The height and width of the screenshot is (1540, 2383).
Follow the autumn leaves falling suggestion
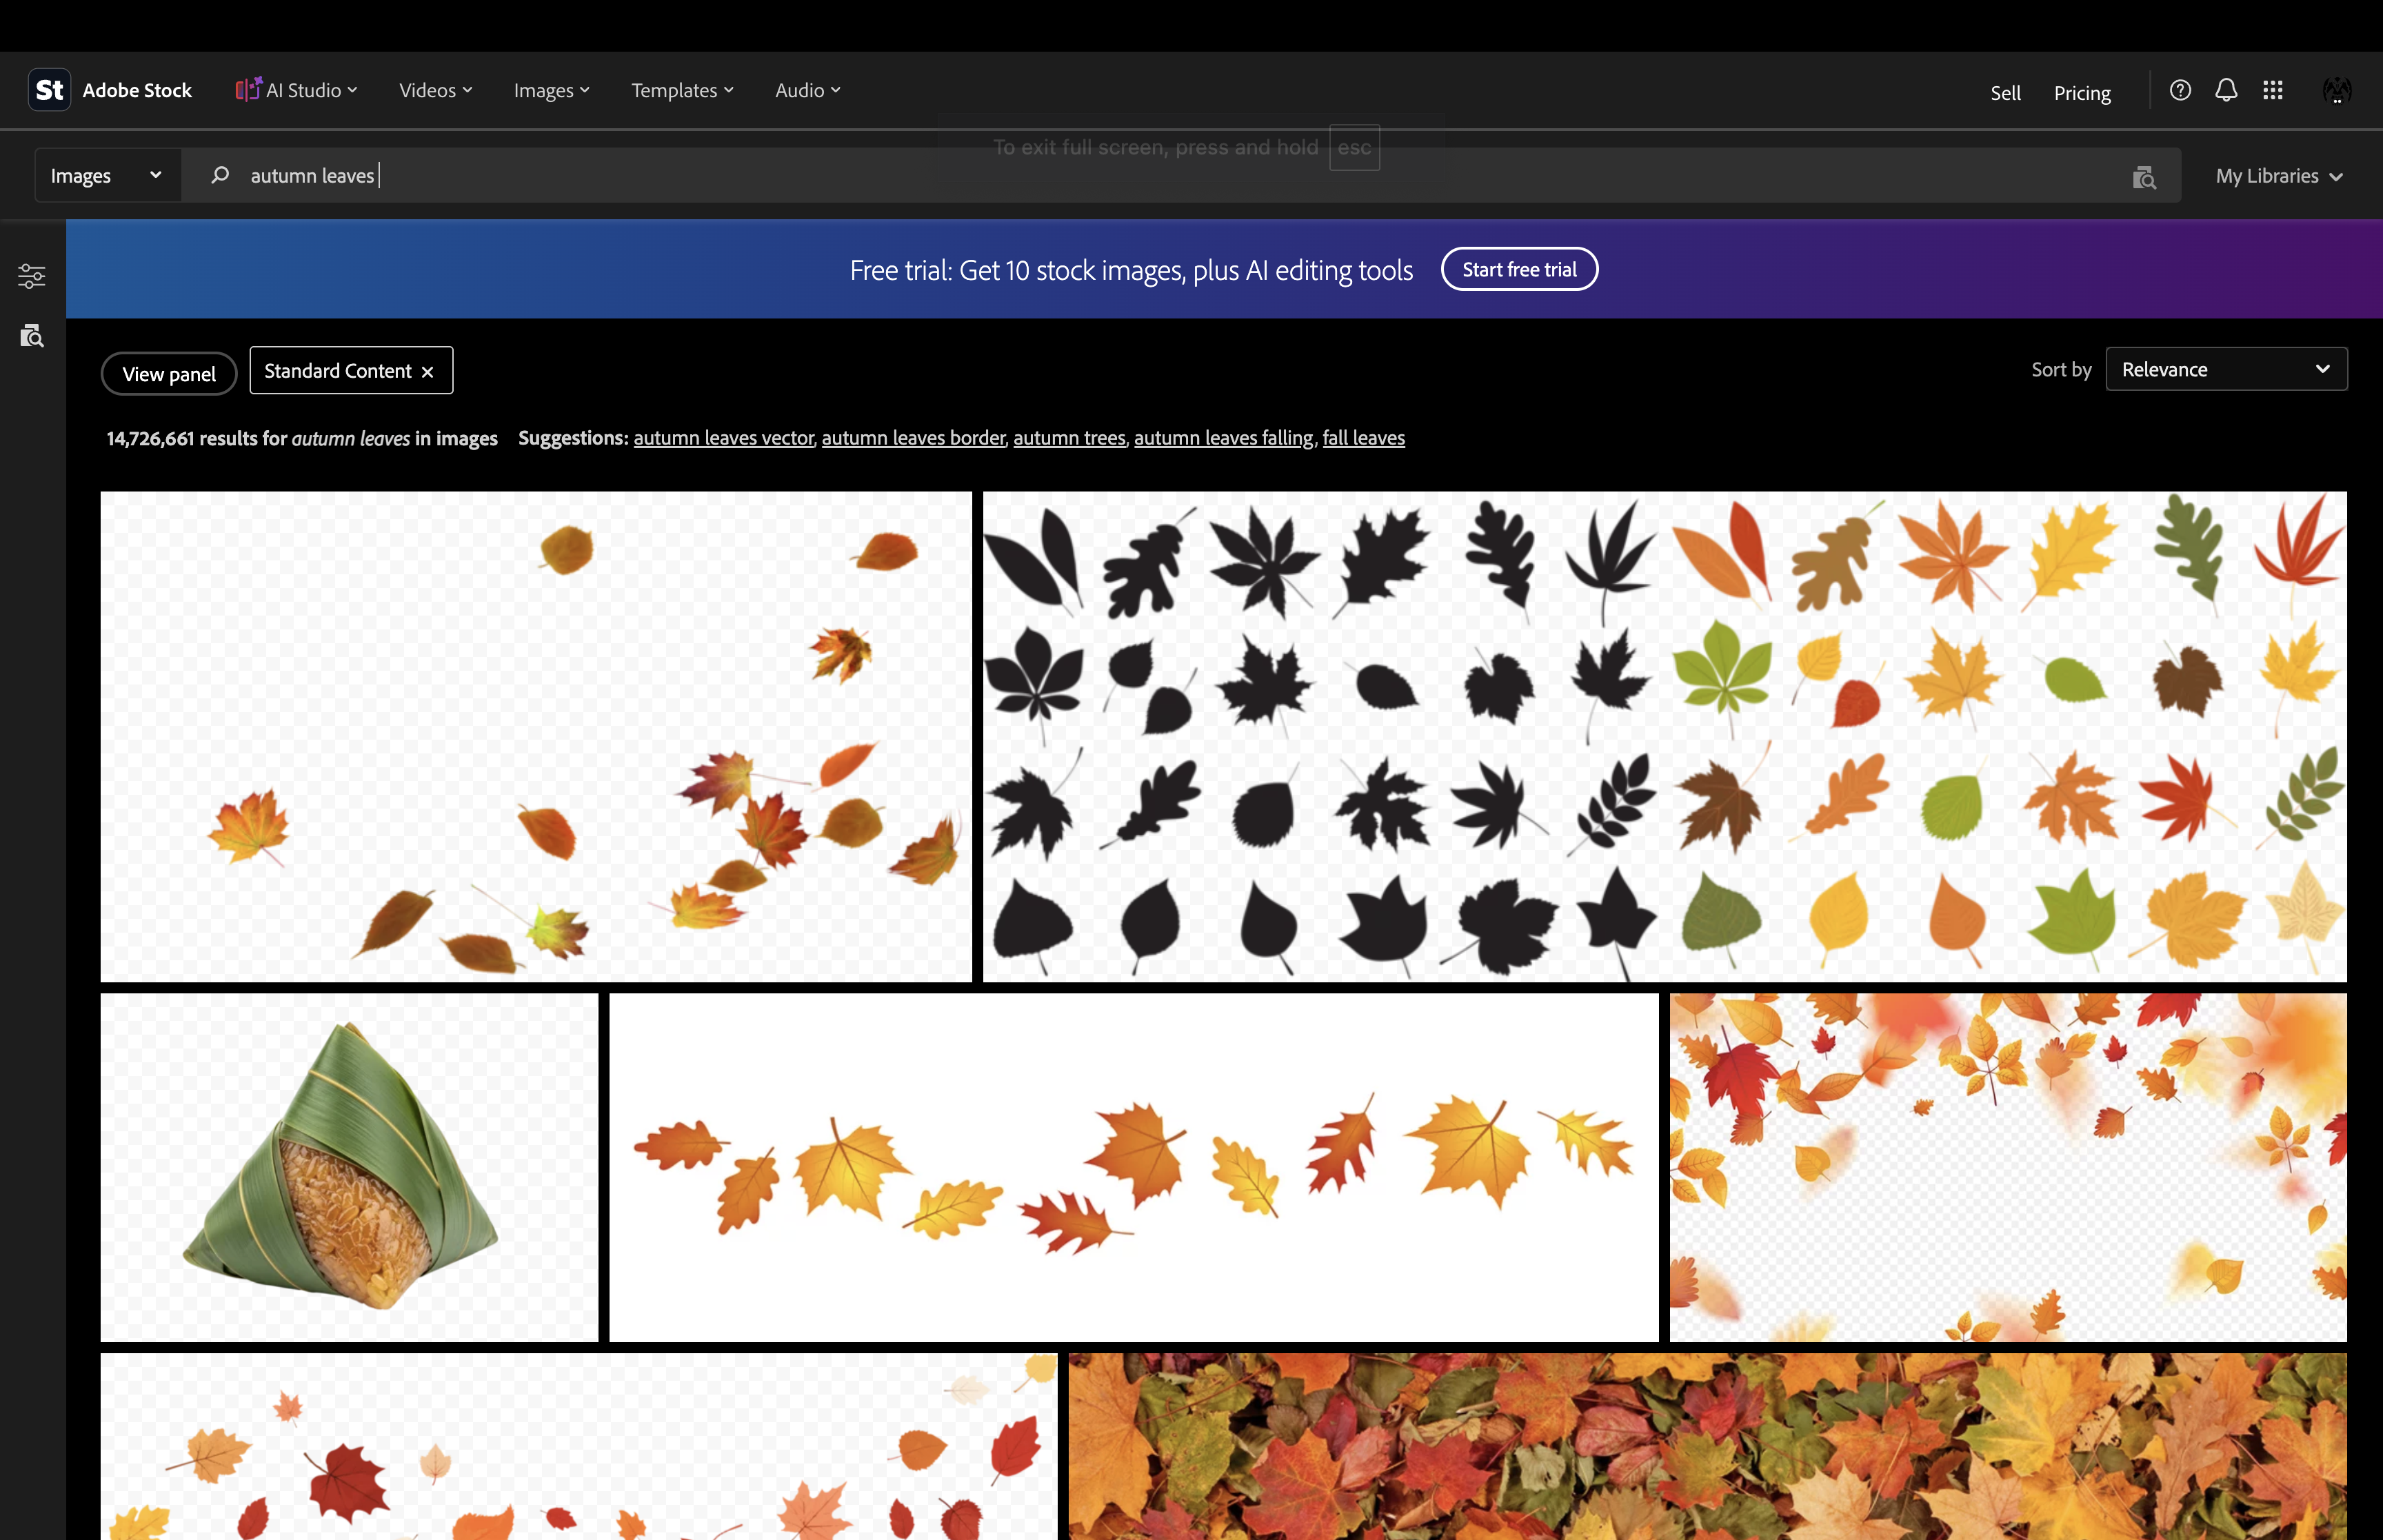click(1223, 437)
